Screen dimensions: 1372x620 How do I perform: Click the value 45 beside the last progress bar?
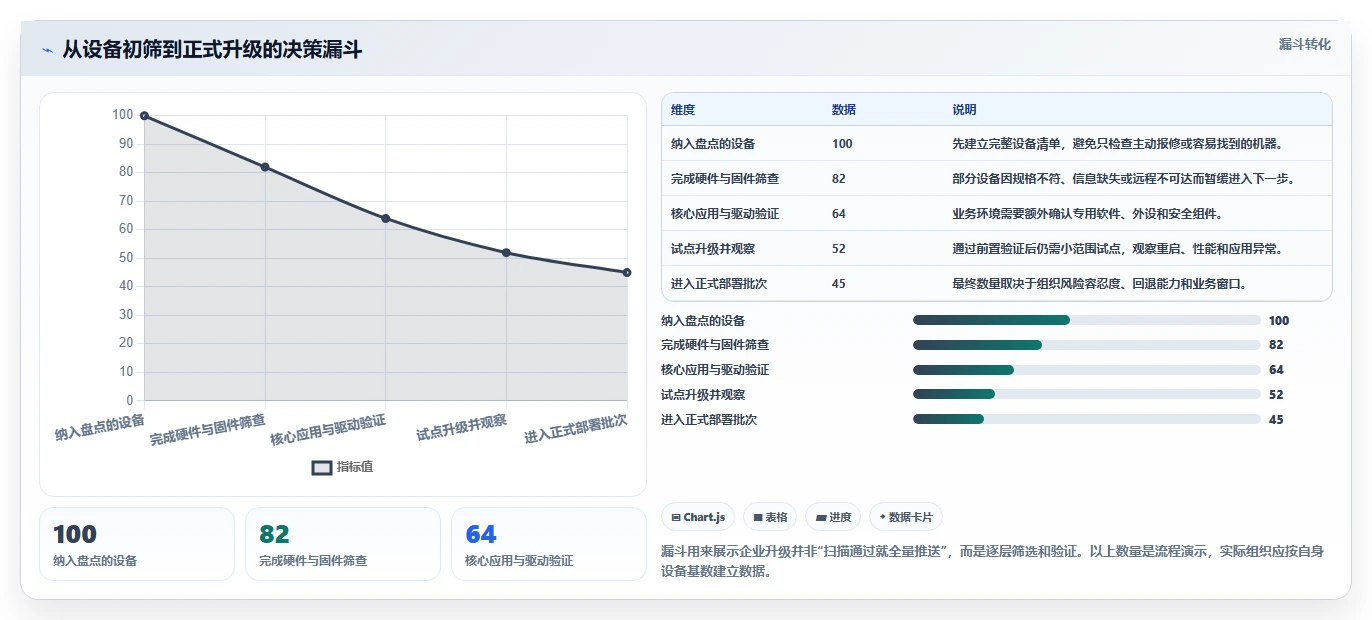pos(1276,420)
